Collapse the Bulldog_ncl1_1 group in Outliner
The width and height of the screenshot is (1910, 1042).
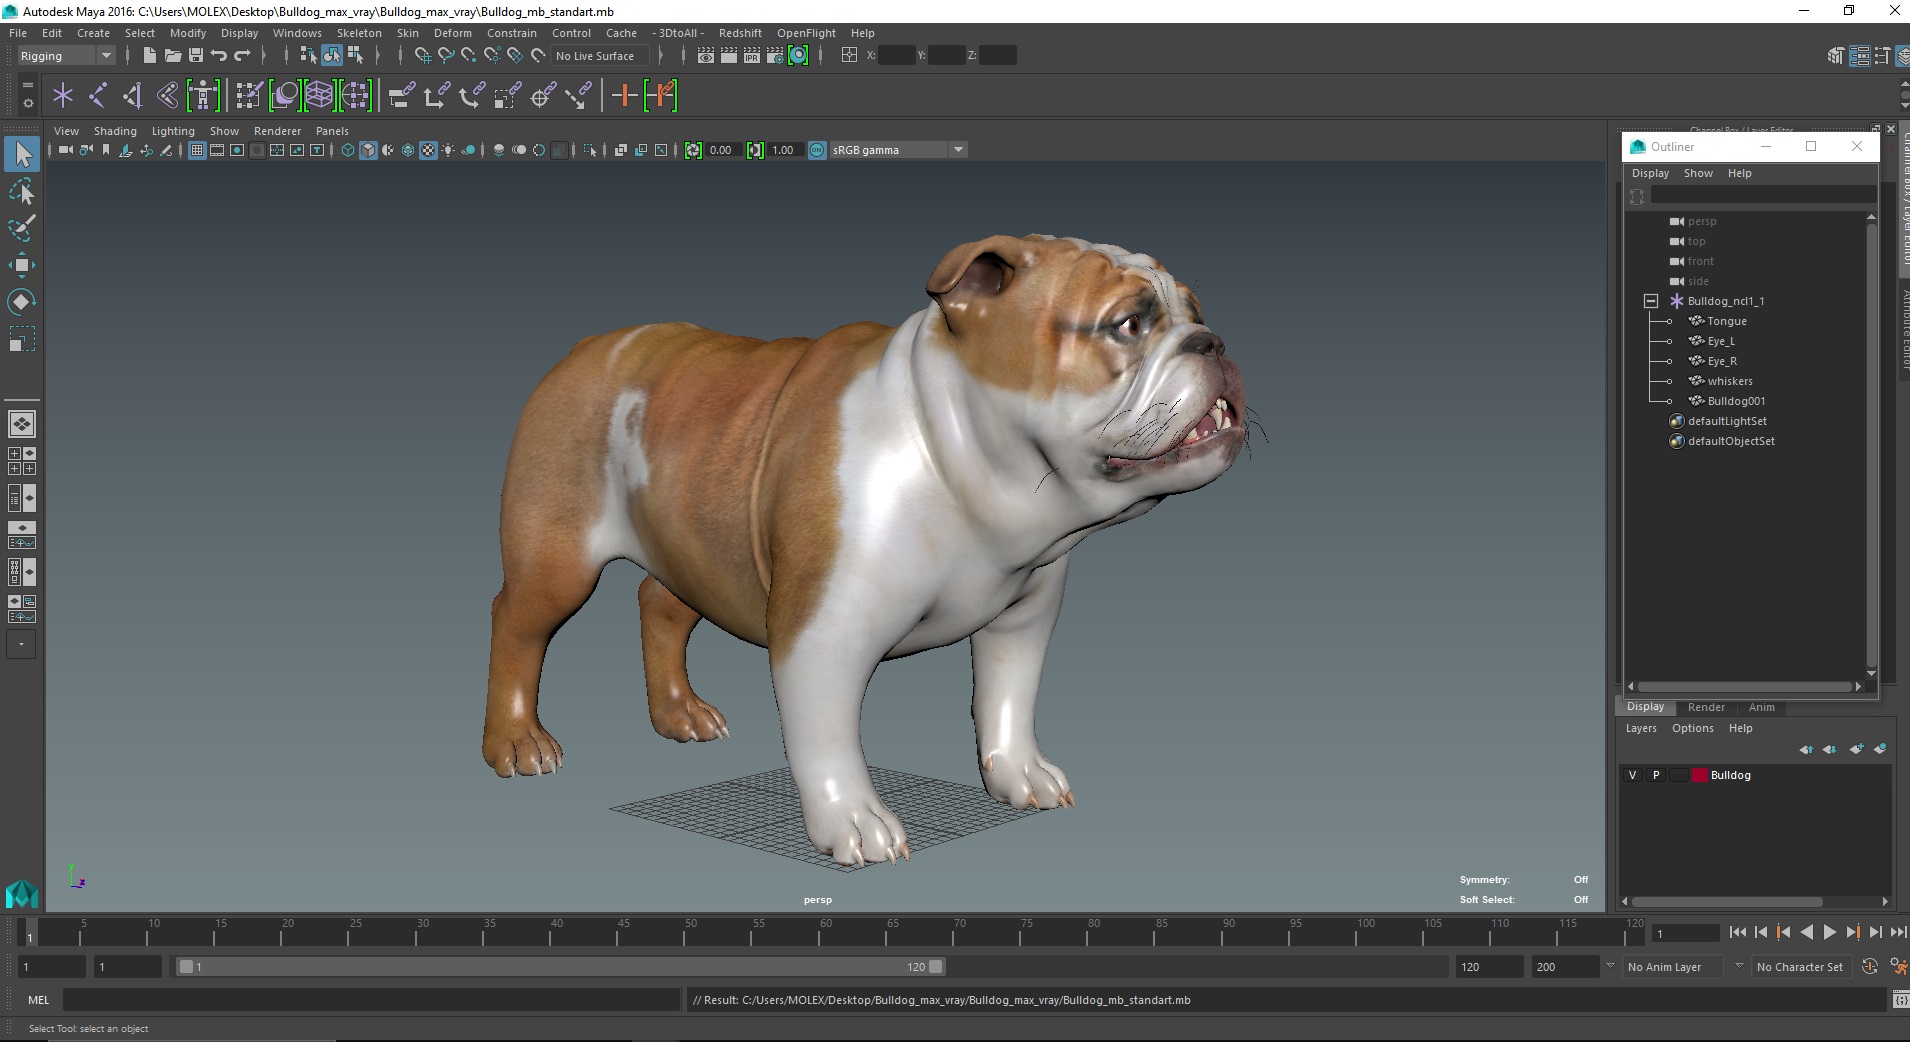pos(1651,301)
